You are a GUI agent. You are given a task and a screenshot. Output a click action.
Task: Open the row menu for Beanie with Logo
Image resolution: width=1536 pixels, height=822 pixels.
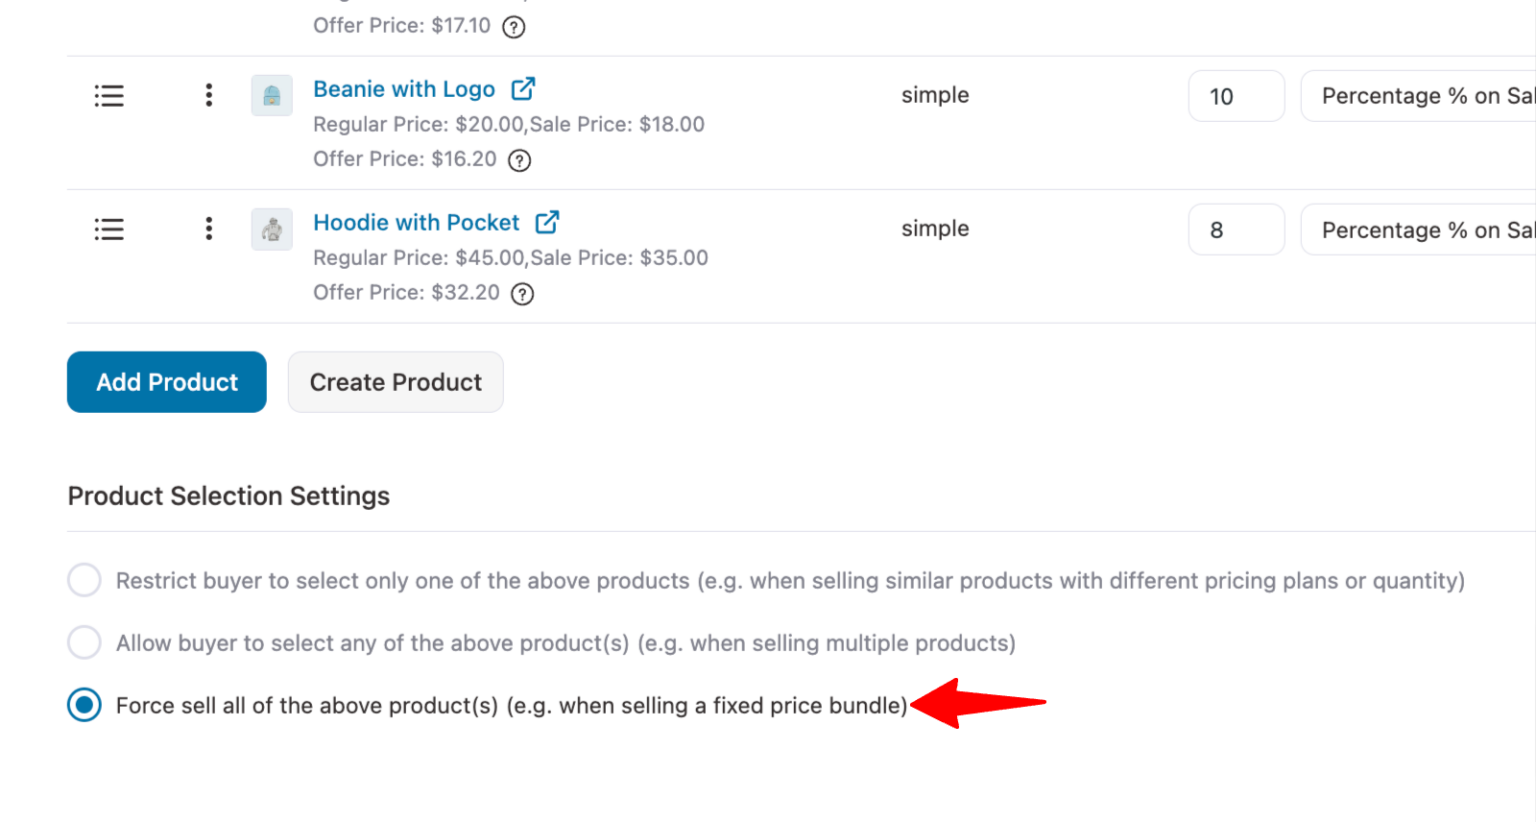pyautogui.click(x=209, y=95)
